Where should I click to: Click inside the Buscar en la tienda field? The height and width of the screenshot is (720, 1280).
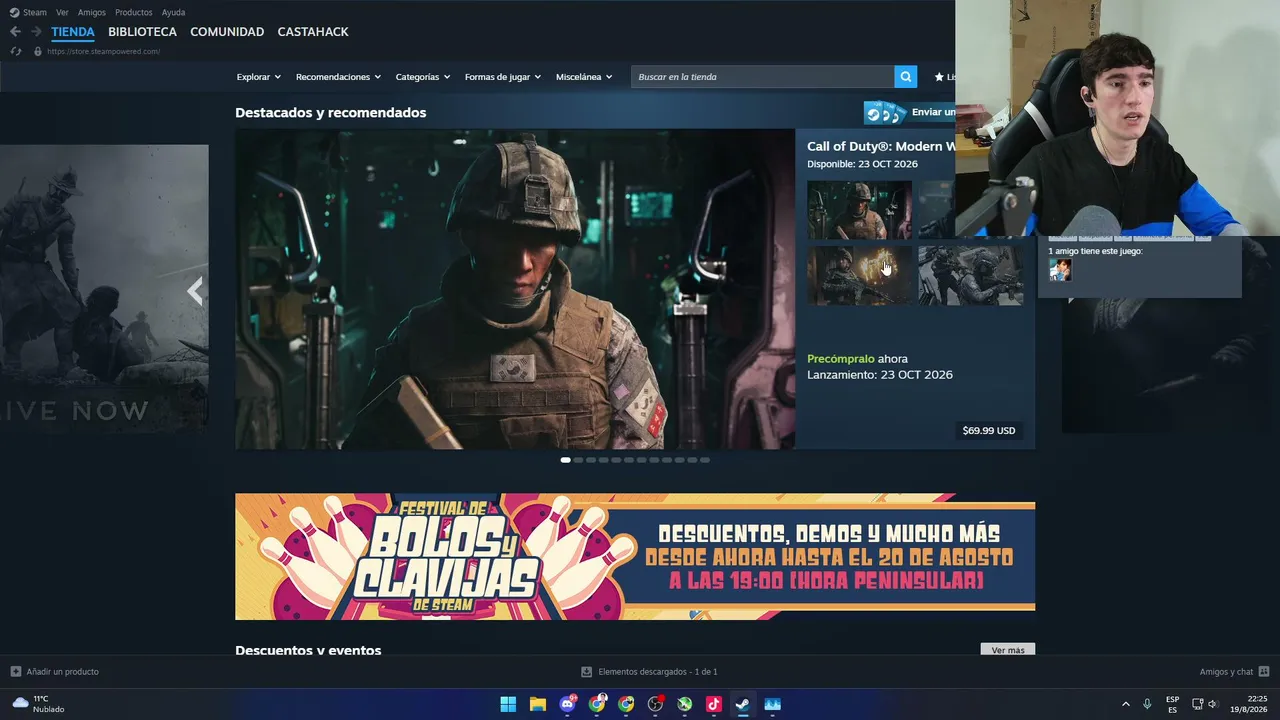763,77
